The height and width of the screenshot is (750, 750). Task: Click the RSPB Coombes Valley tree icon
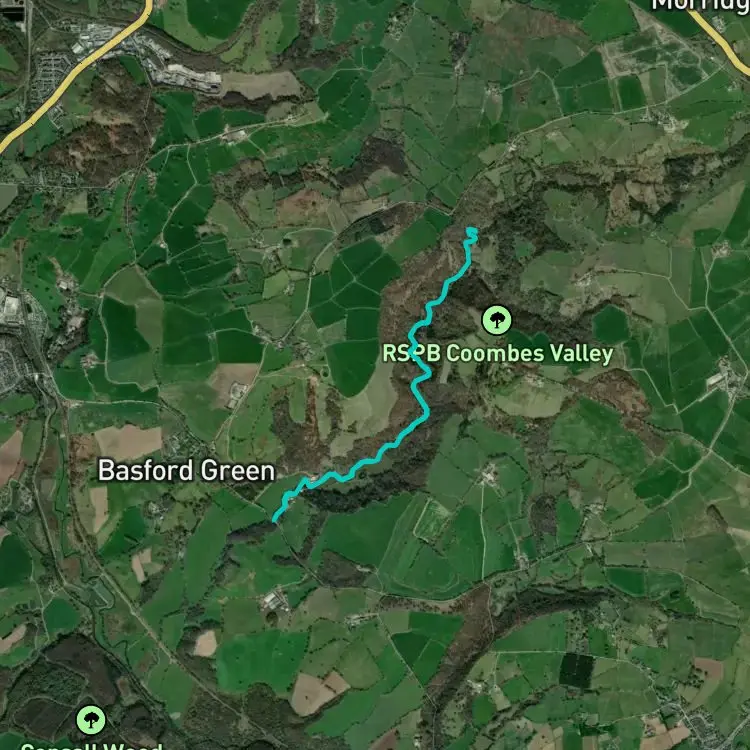click(496, 320)
